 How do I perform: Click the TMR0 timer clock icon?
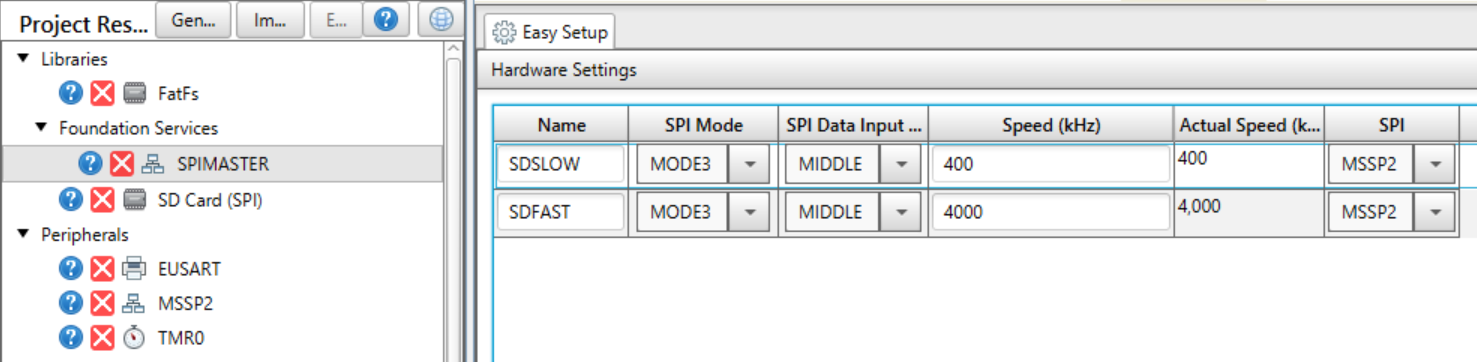click(x=134, y=338)
